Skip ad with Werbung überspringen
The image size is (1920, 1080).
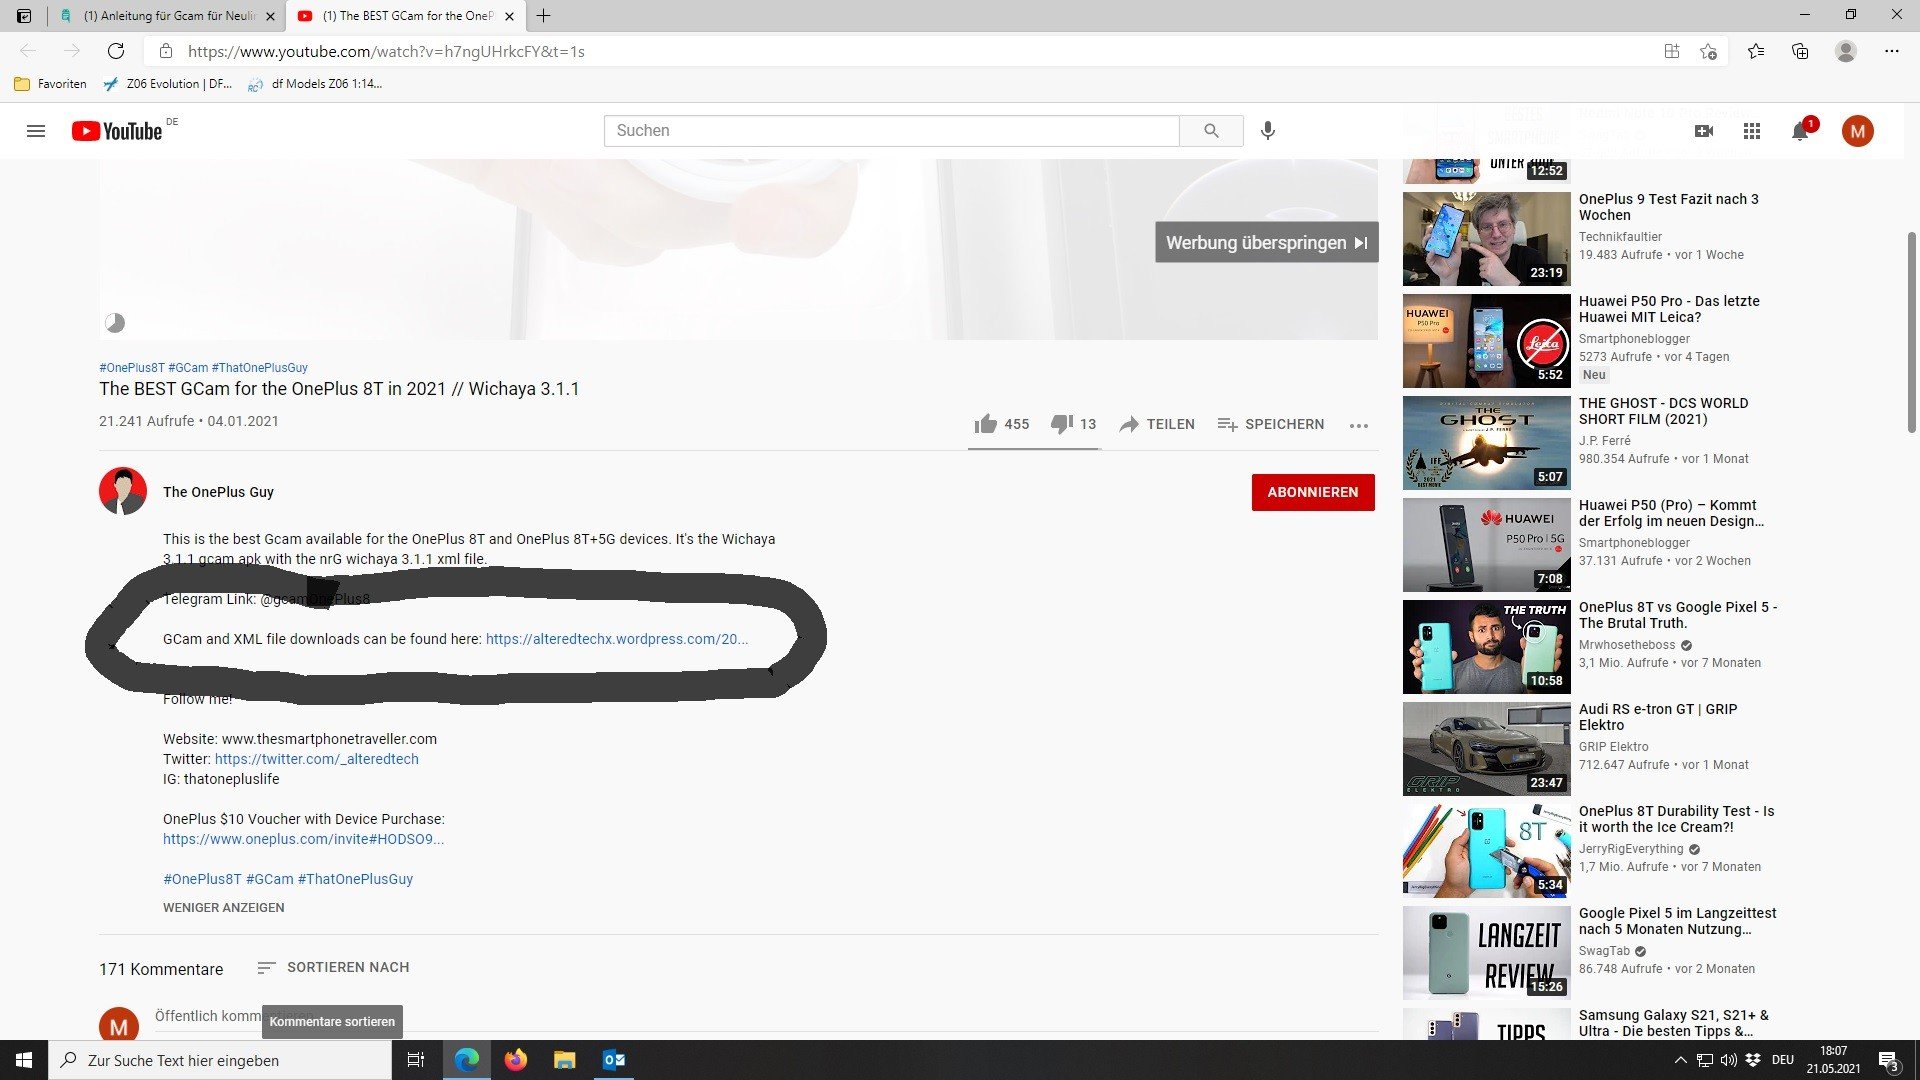(1267, 242)
